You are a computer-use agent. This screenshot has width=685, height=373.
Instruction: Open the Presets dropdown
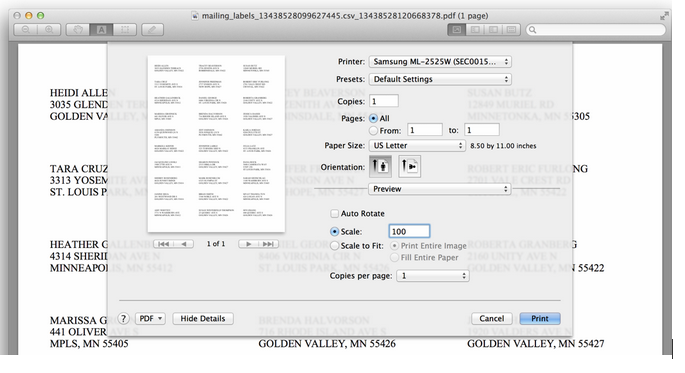(440, 79)
